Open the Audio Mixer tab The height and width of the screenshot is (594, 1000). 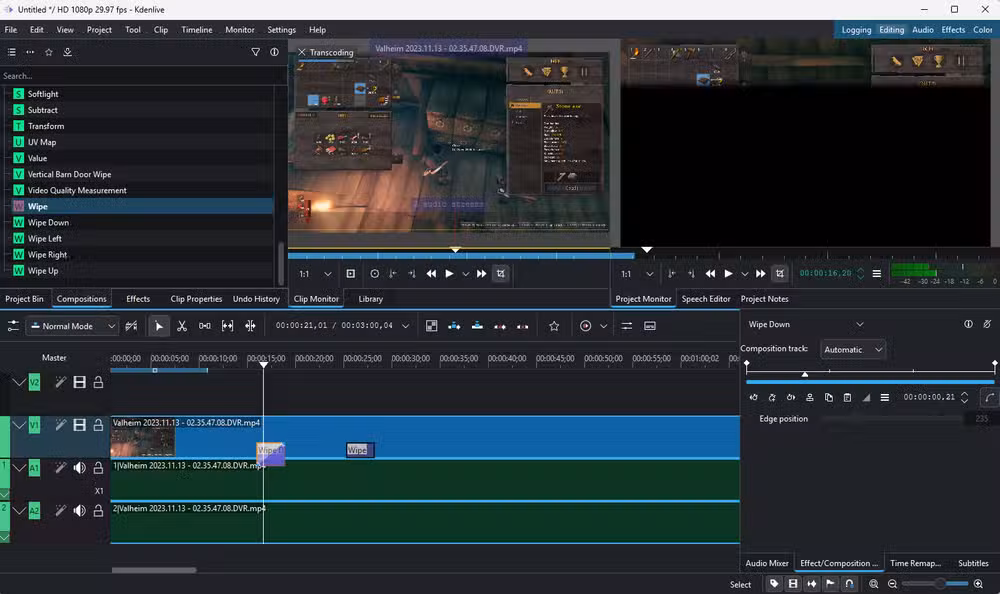[767, 563]
